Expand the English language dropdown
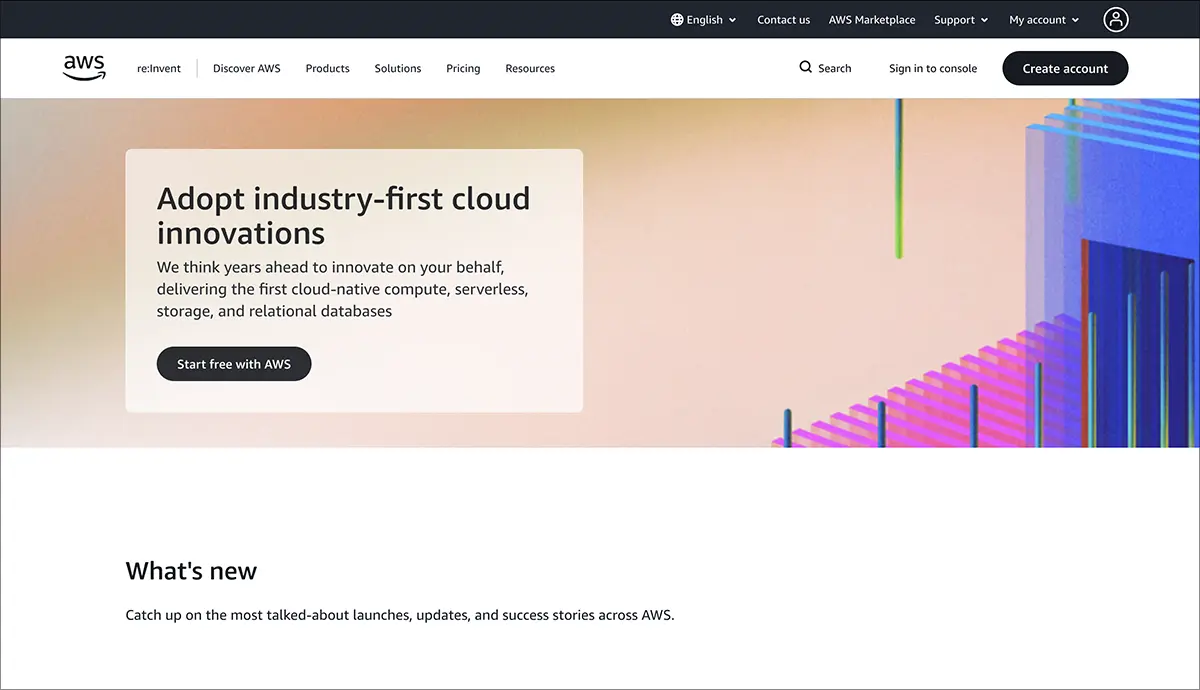Screen dimensions: 1200x690 click(x=704, y=19)
